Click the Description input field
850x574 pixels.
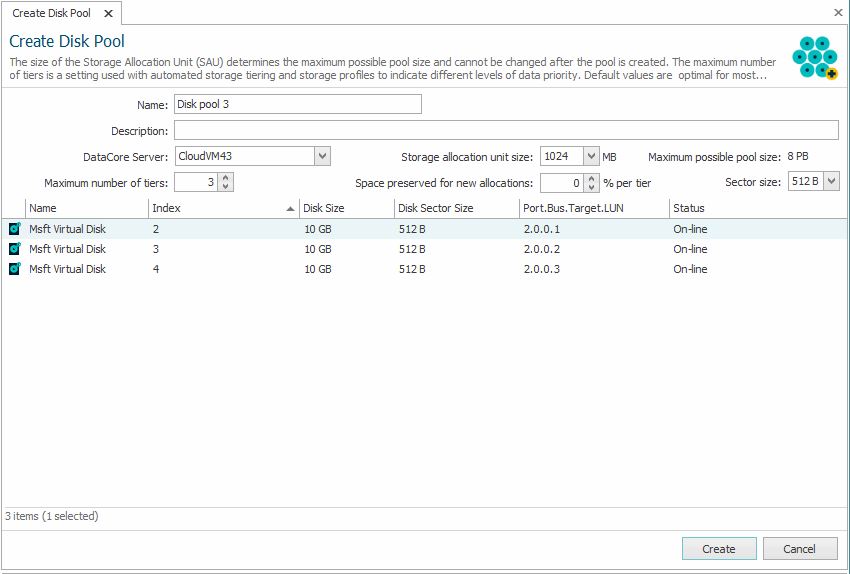pyautogui.click(x=505, y=130)
